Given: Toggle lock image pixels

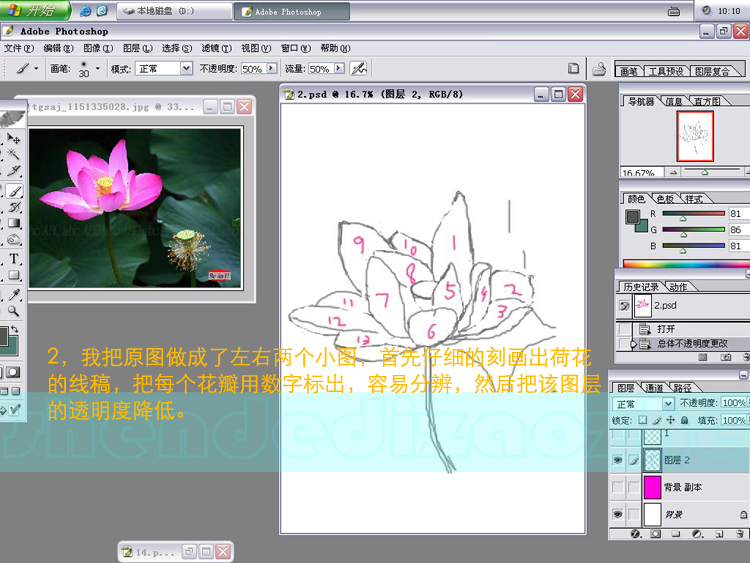Looking at the screenshot, I should click(657, 420).
